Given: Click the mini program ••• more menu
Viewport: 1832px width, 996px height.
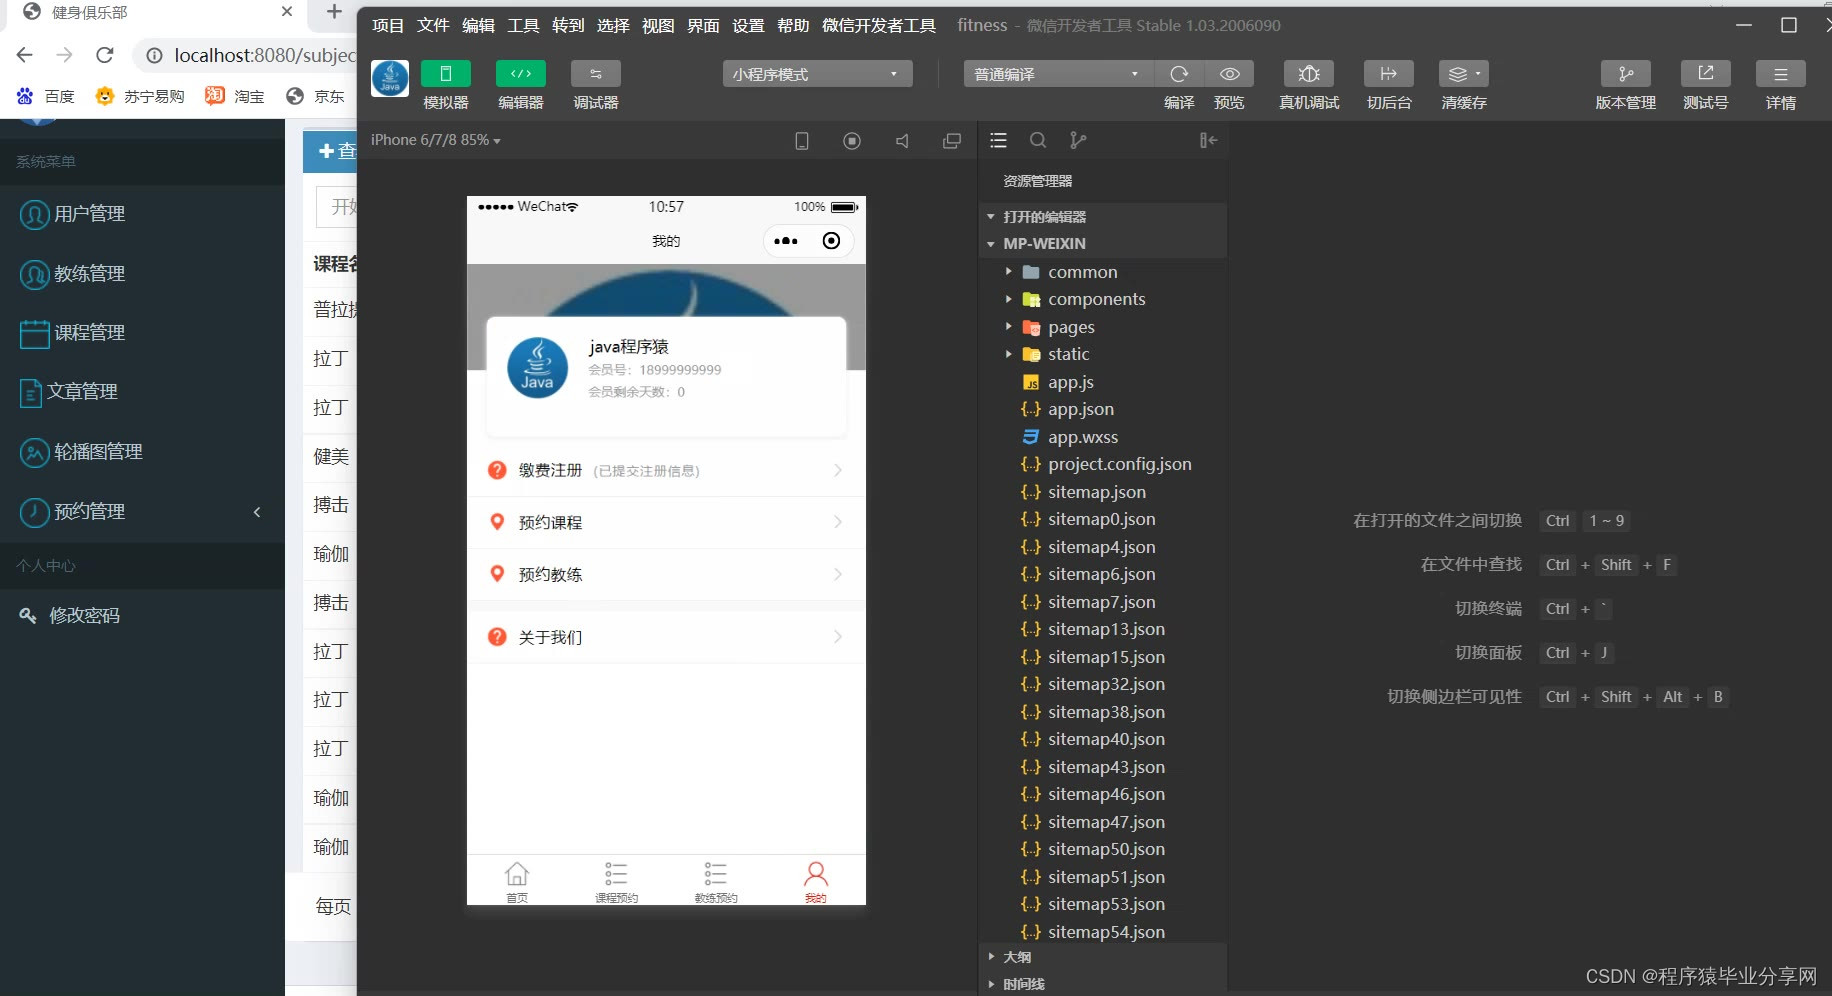Looking at the screenshot, I should [786, 241].
